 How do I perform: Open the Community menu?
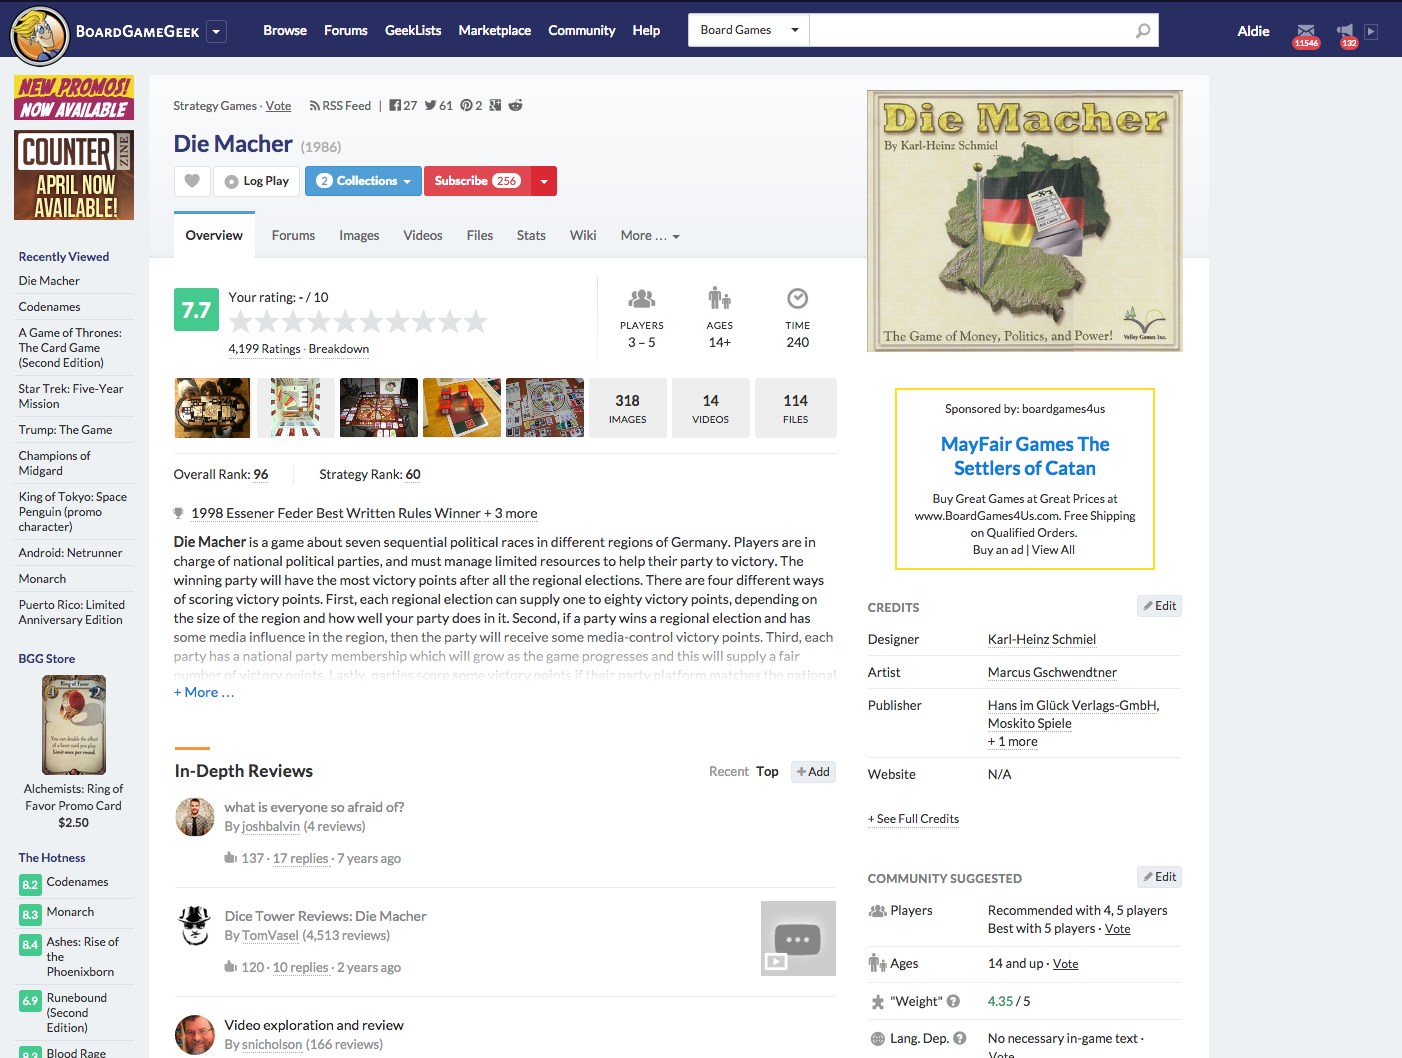coord(582,31)
